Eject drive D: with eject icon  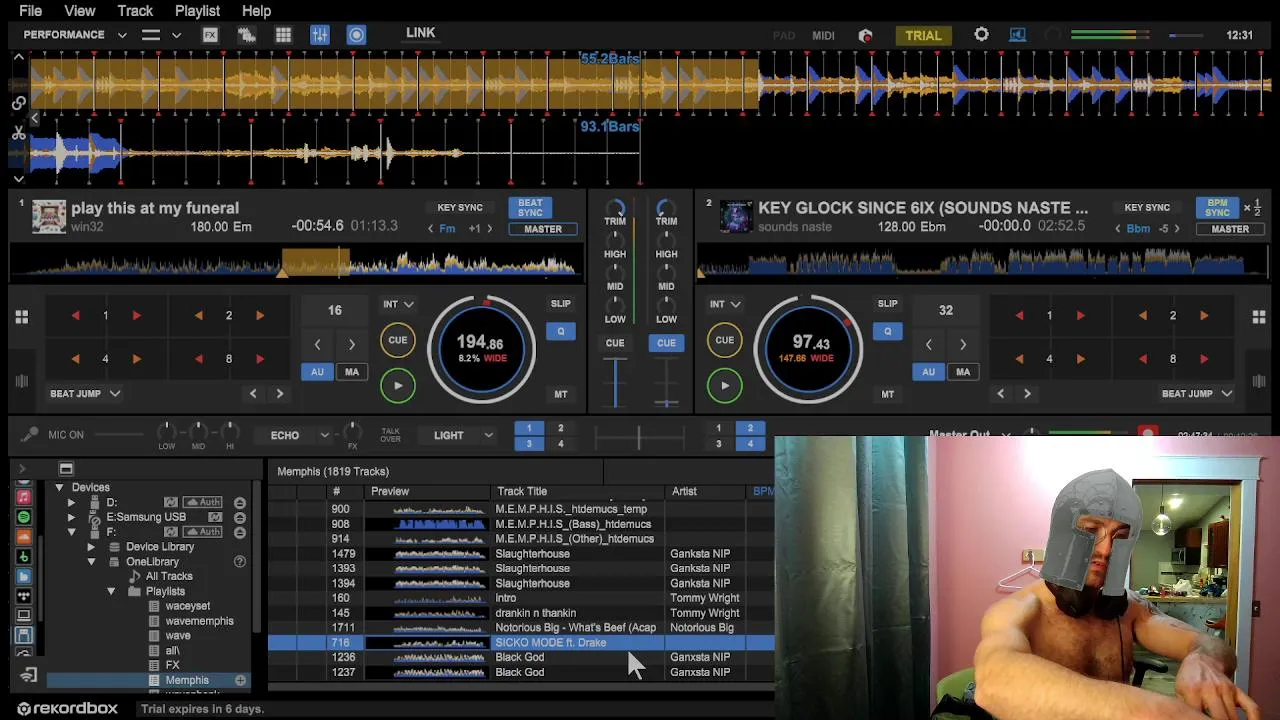[x=240, y=502]
